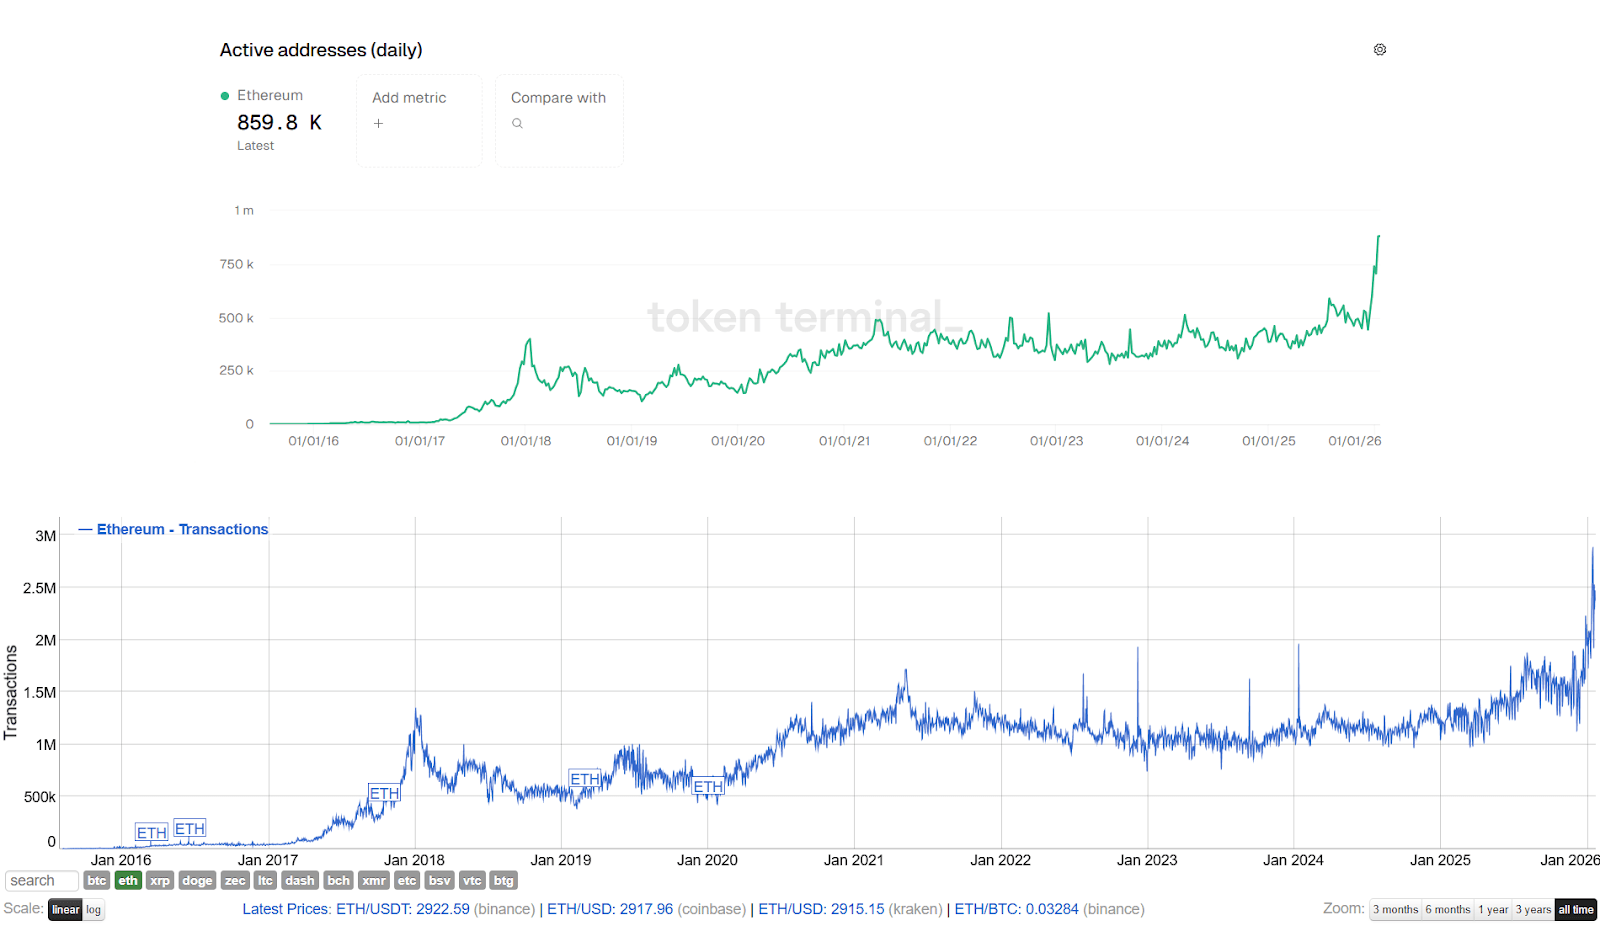This screenshot has height=926, width=1600.
Task: Open the Add metric selector
Action: (419, 120)
